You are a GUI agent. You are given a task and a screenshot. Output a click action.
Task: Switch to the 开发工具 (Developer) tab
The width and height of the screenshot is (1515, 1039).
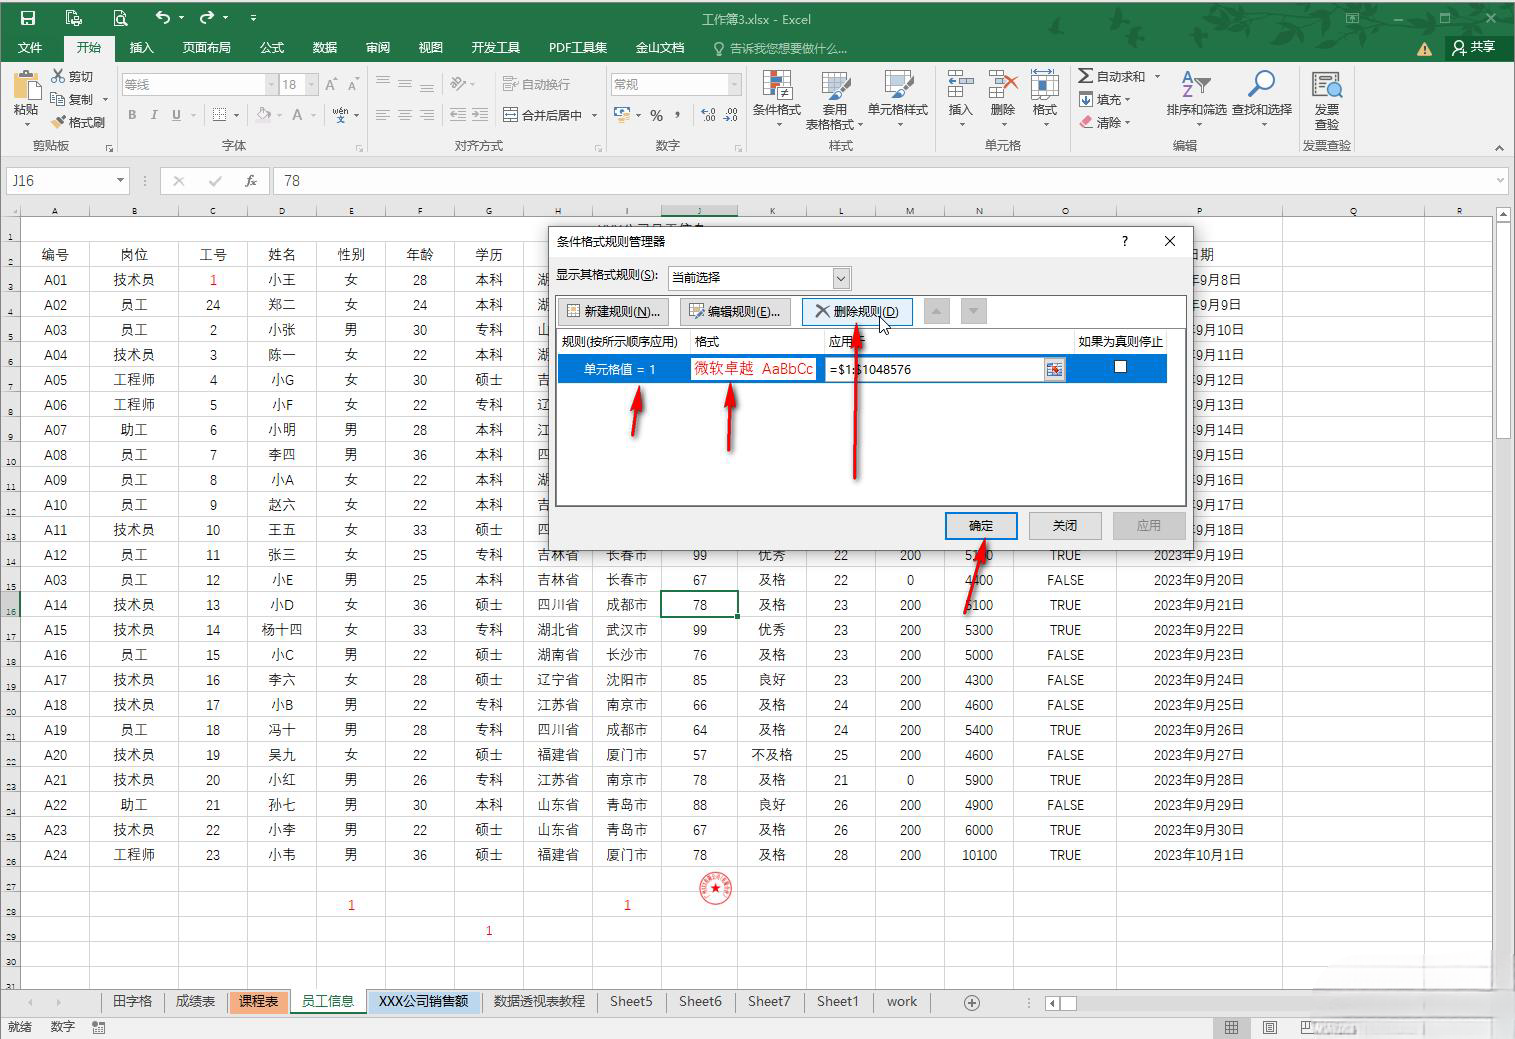pos(496,47)
